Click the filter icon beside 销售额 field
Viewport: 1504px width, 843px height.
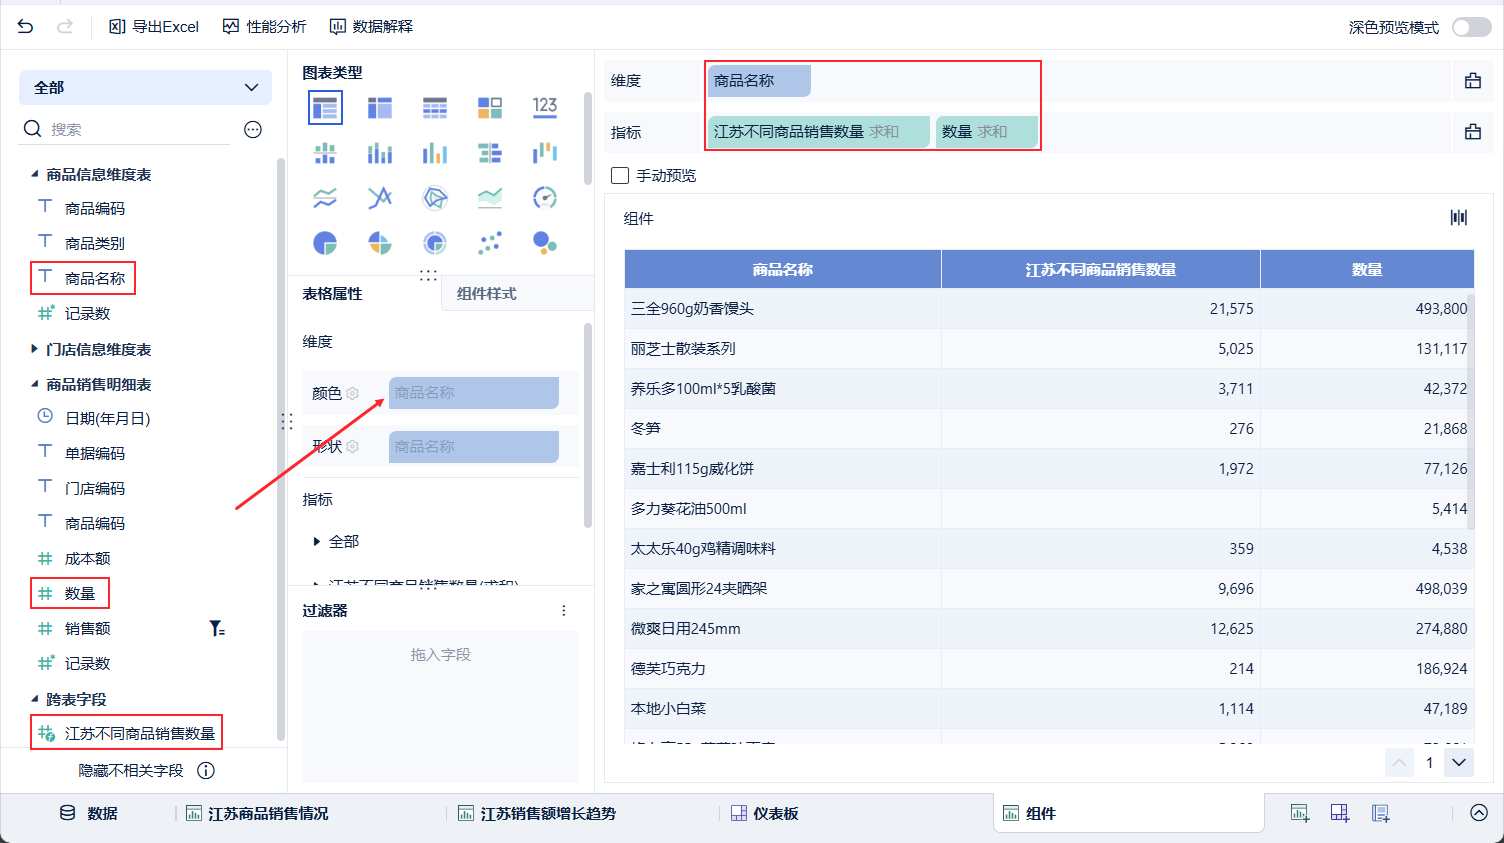(217, 628)
